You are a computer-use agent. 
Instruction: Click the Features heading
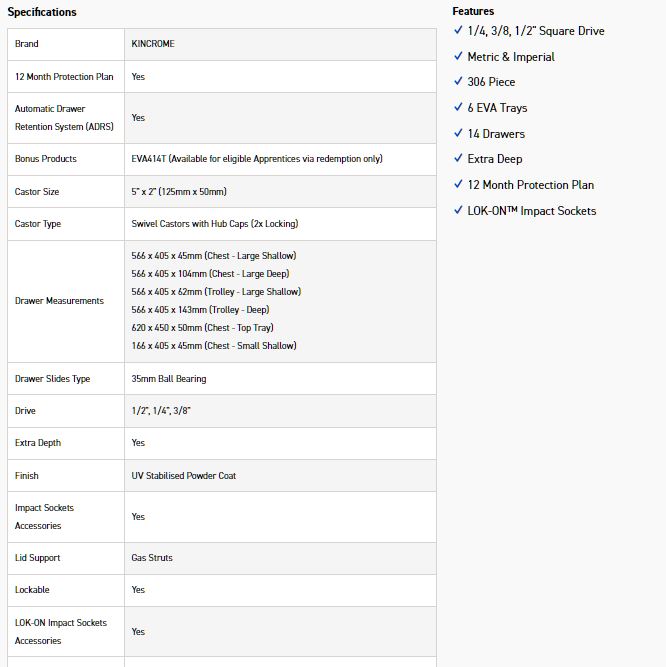click(x=473, y=11)
